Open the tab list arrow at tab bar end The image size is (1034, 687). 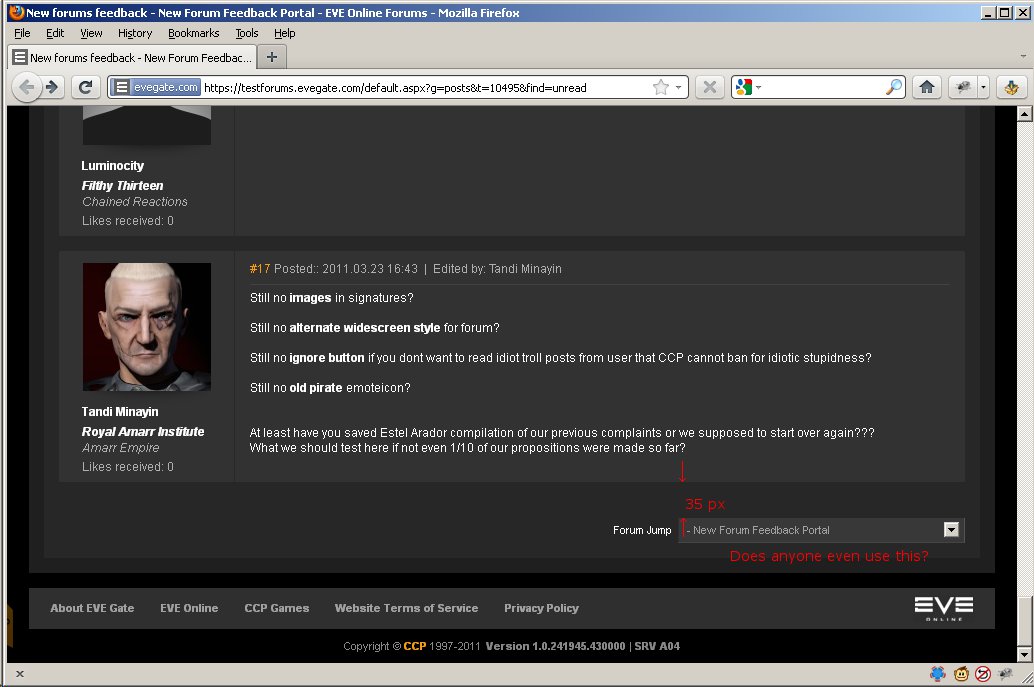tap(1023, 57)
